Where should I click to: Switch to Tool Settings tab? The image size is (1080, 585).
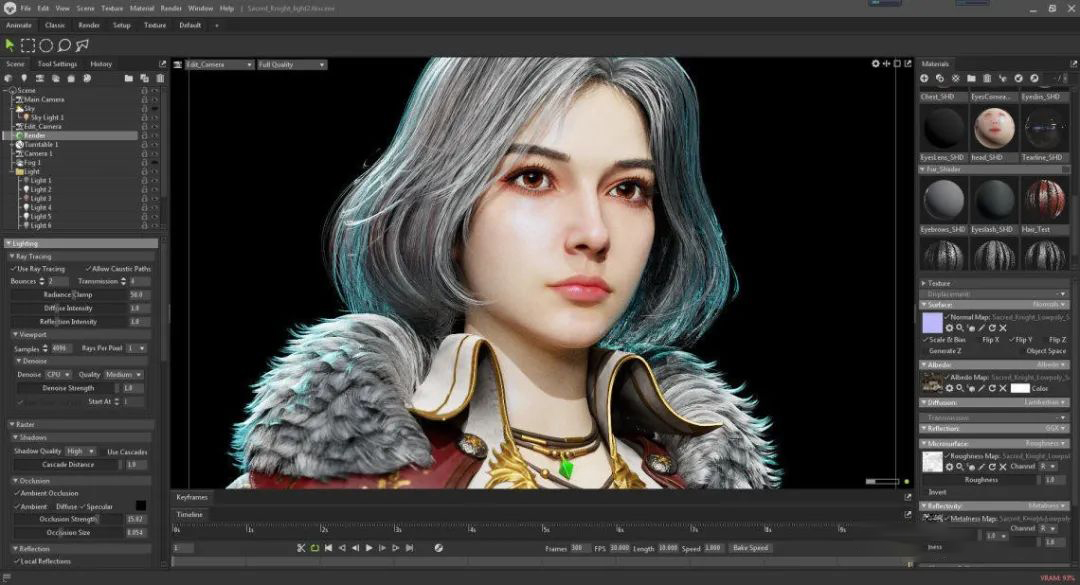57,64
